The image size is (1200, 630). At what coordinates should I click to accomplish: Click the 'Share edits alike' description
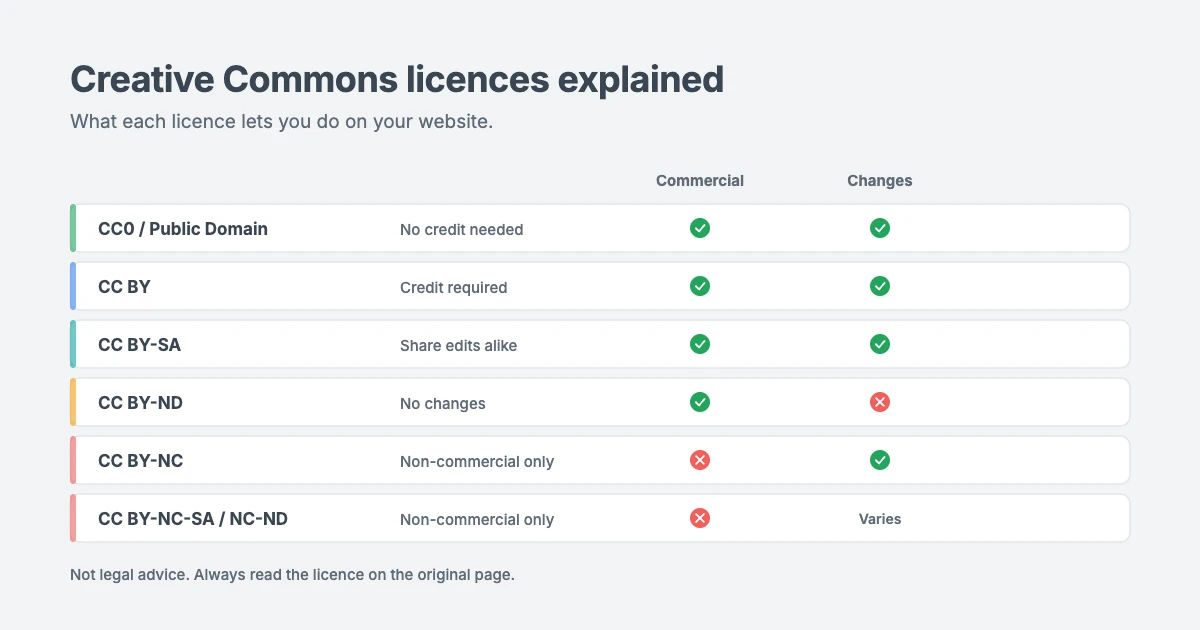click(459, 345)
